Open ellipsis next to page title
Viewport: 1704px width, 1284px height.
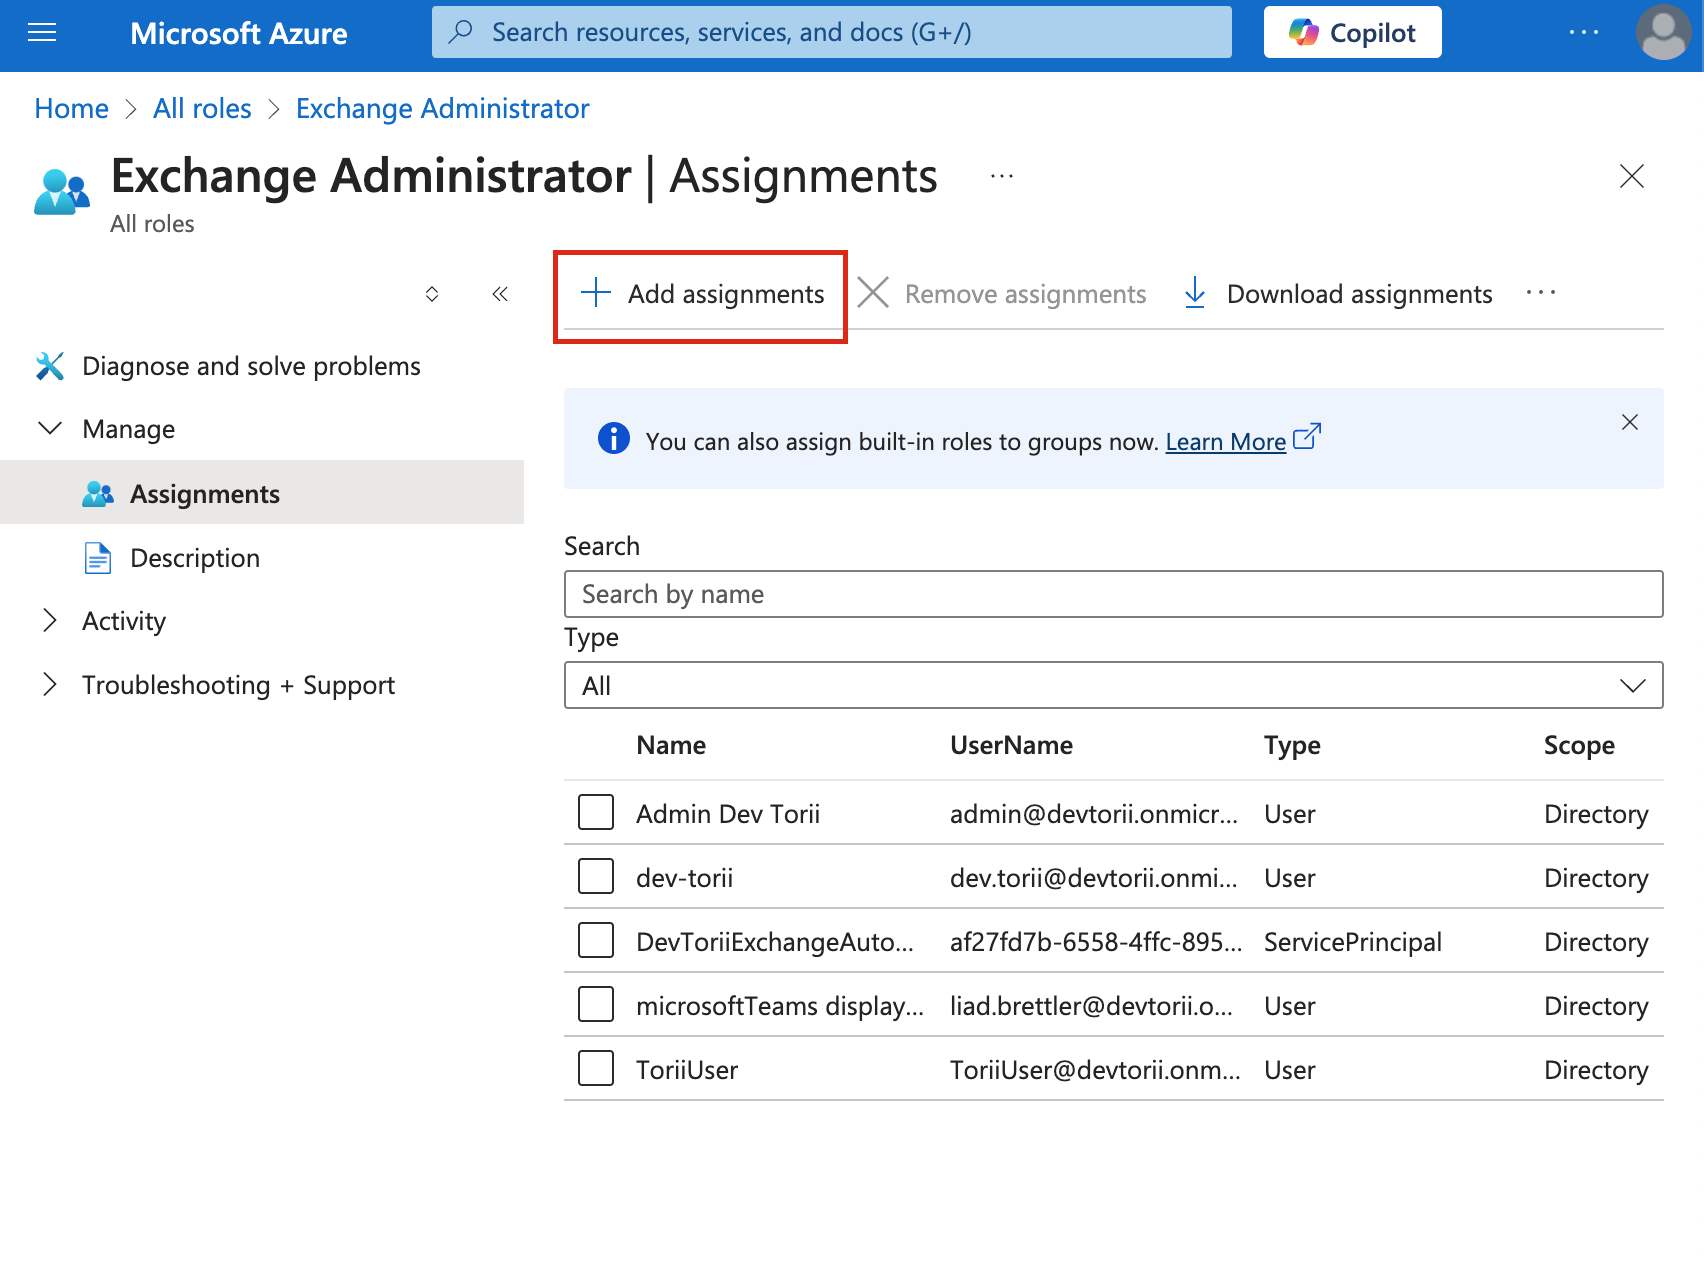click(x=1002, y=176)
